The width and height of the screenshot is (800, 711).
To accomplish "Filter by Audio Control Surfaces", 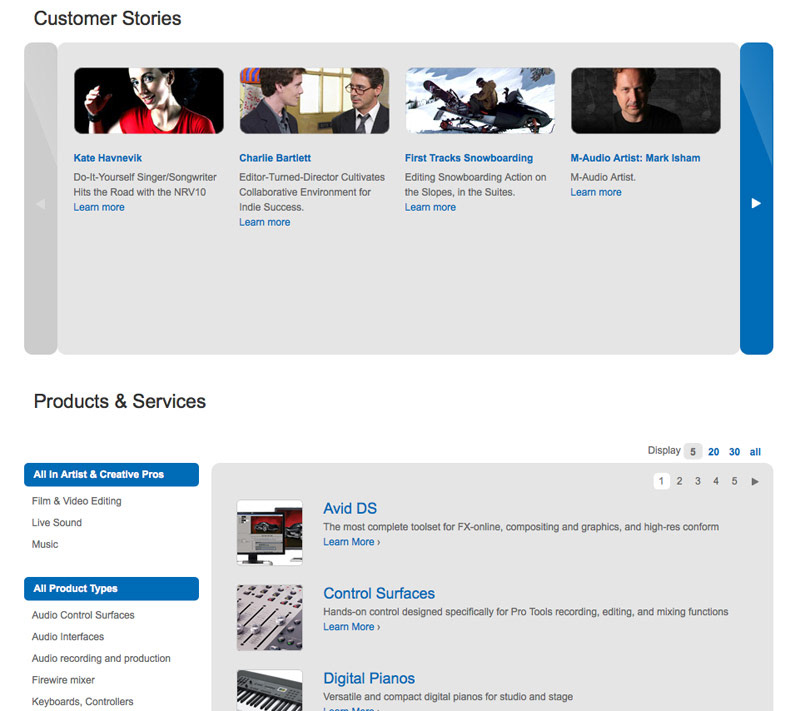I will coord(83,615).
